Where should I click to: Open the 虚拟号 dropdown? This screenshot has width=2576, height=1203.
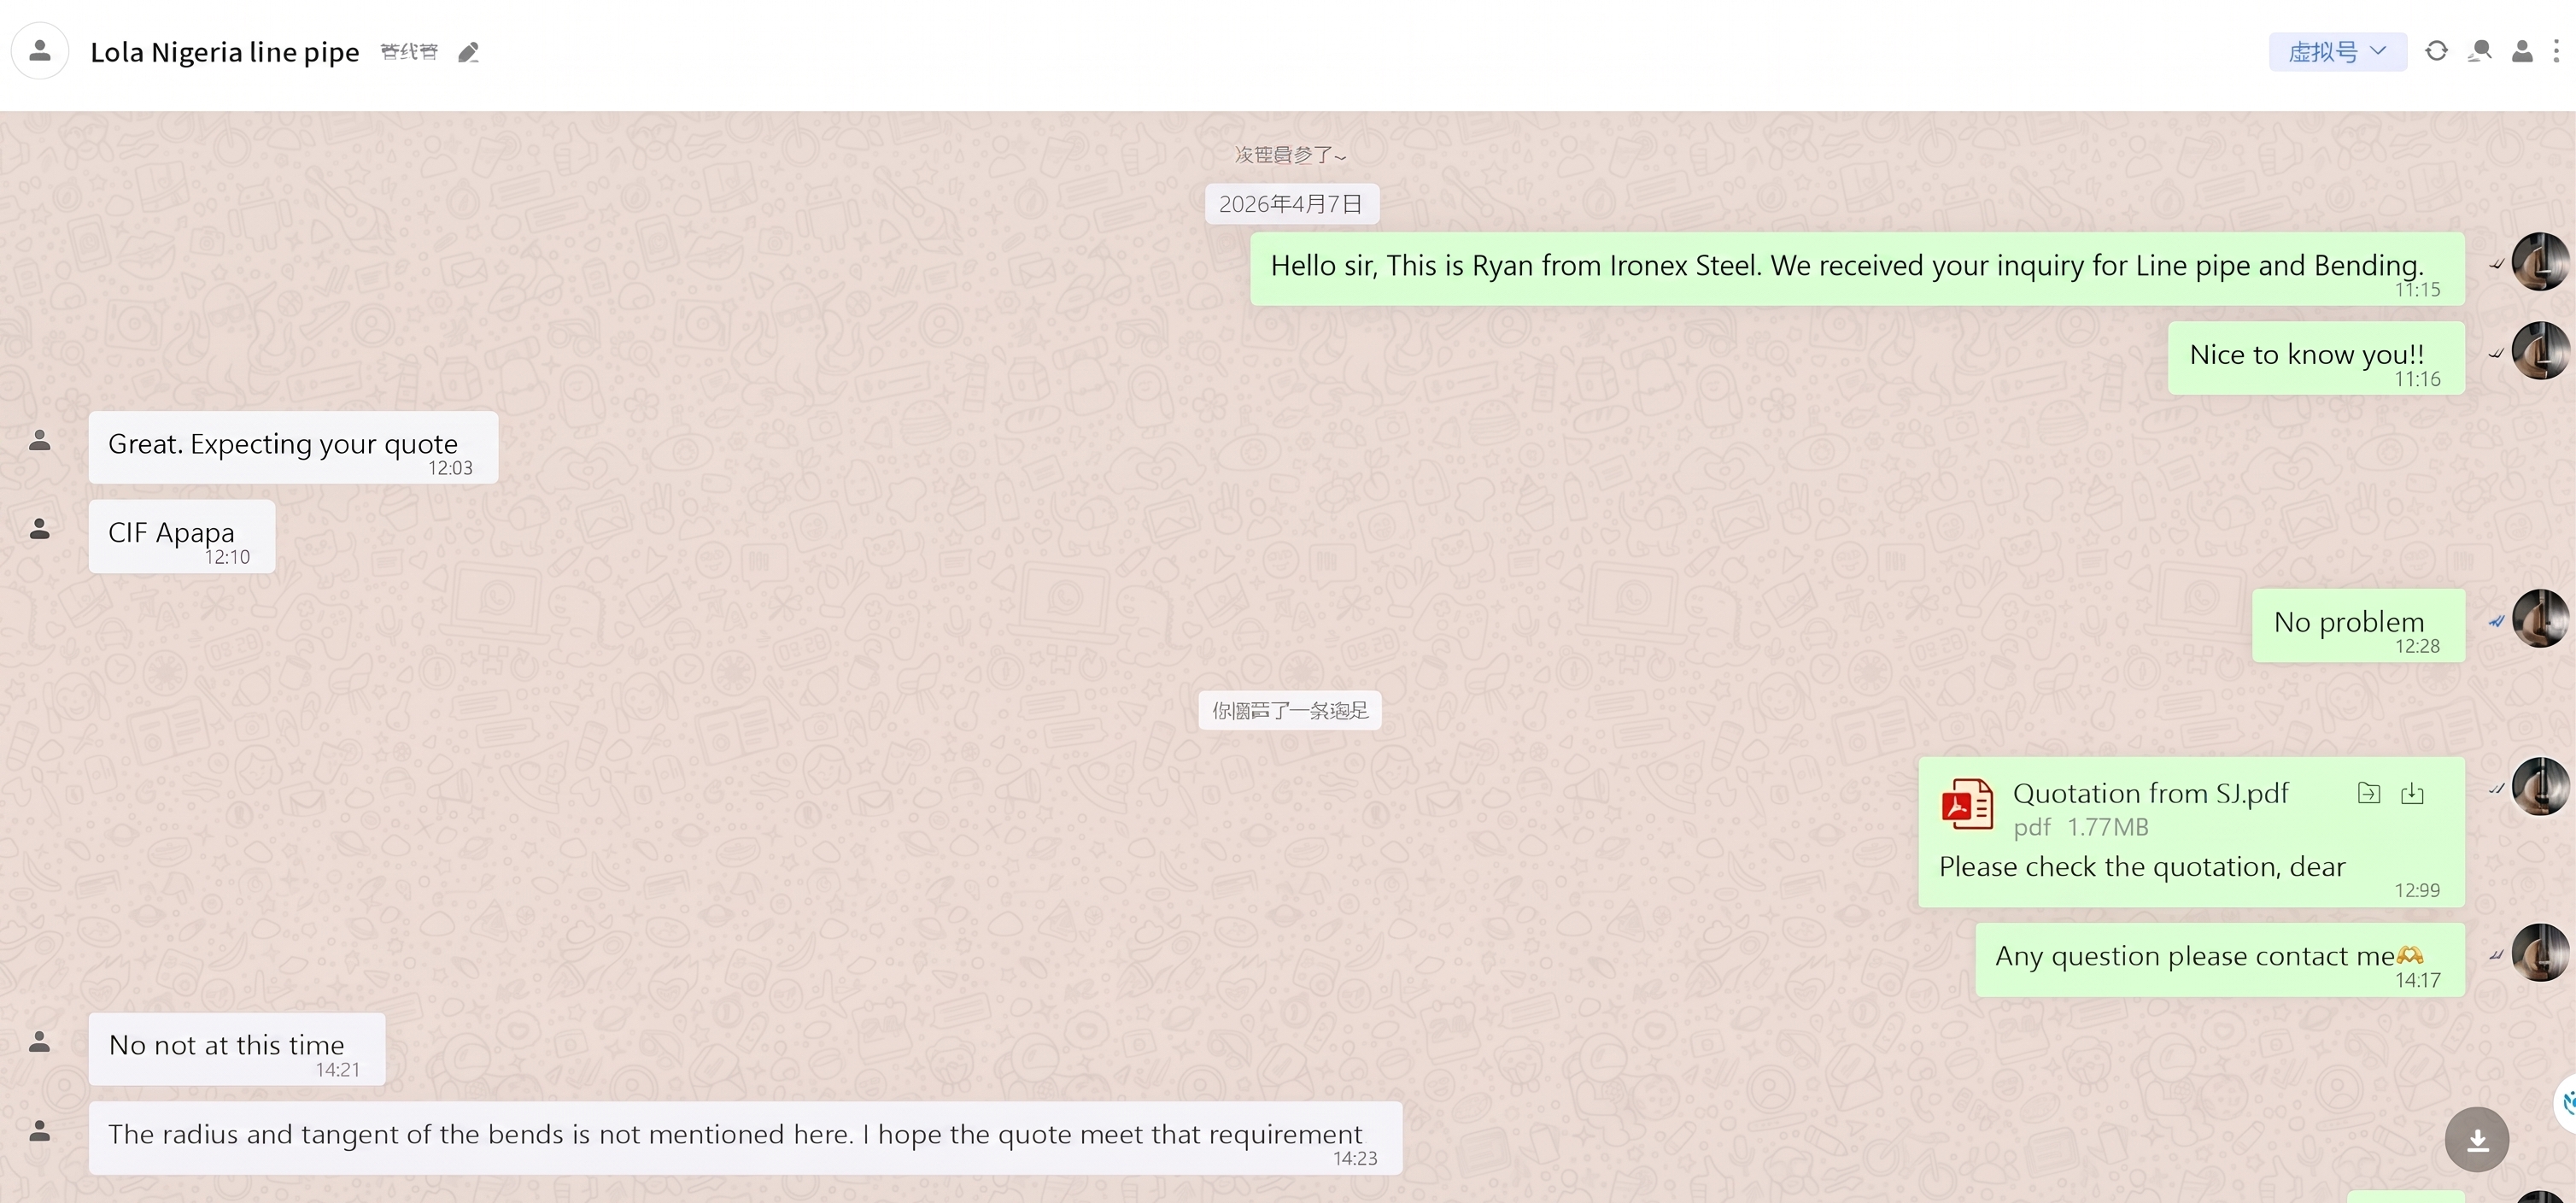[x=2337, y=52]
